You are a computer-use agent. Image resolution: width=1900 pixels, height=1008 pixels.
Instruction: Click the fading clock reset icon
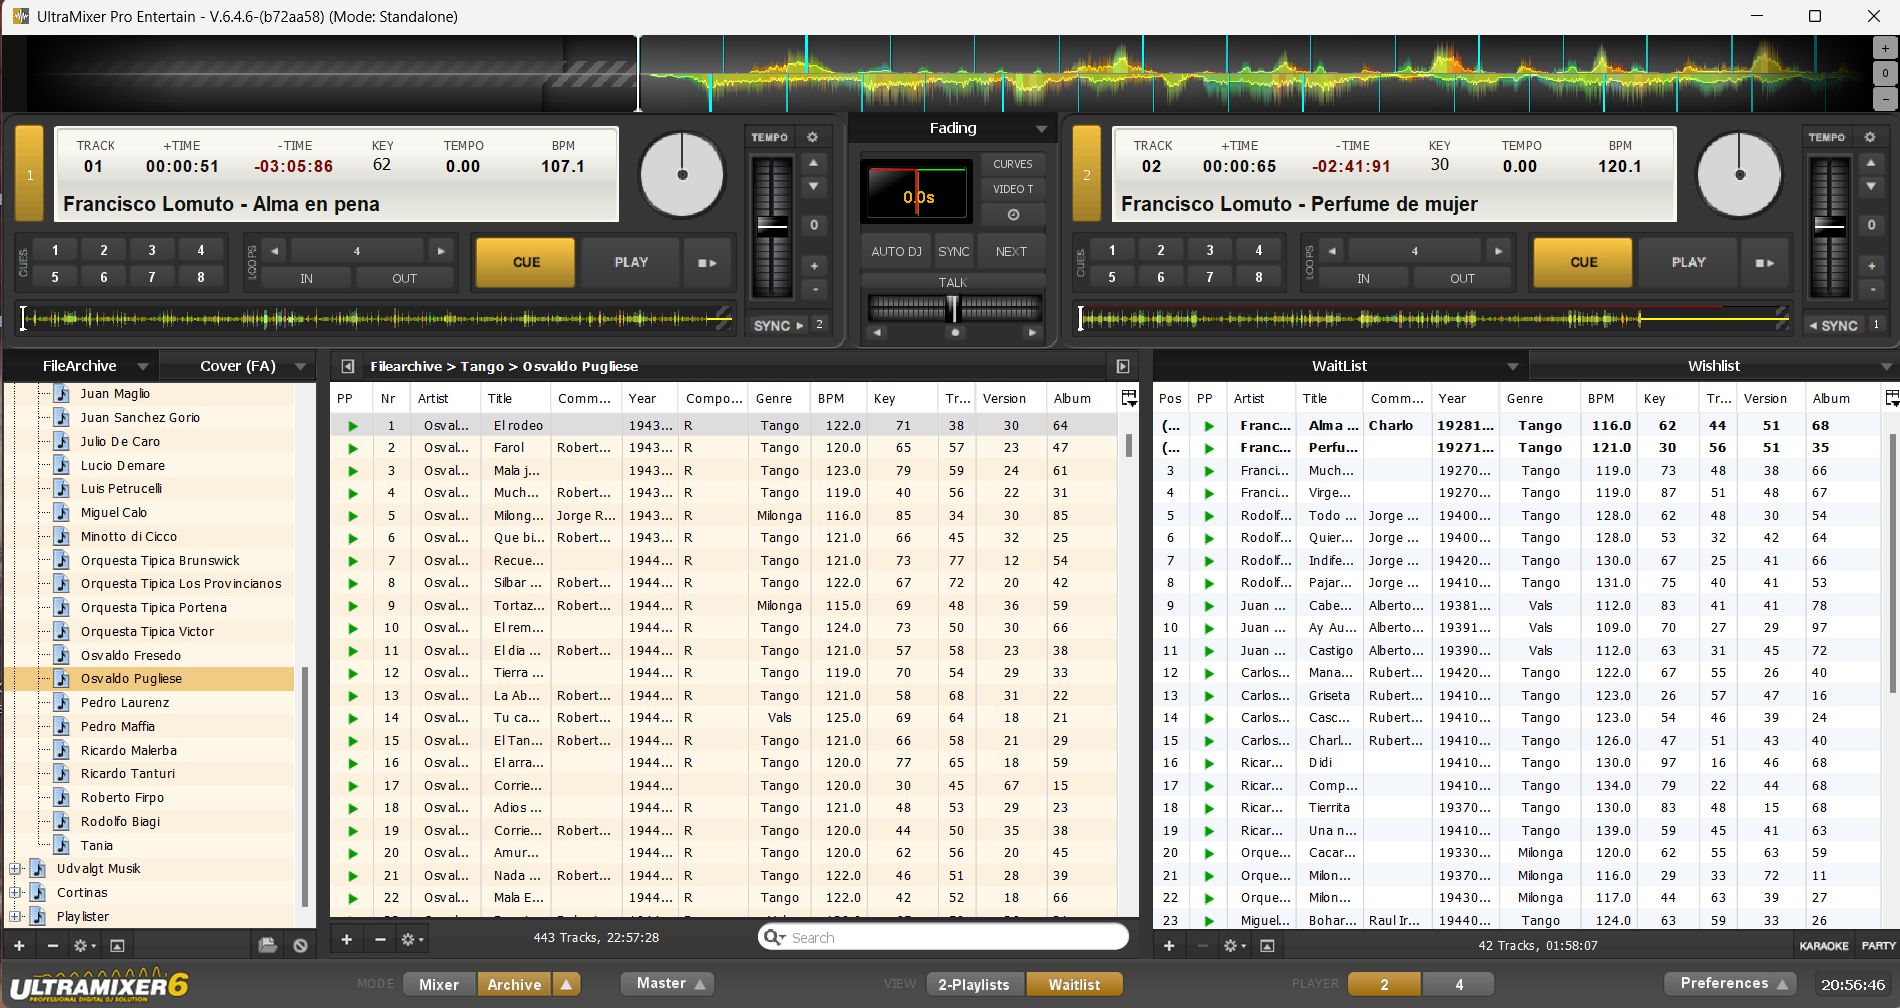click(1013, 215)
